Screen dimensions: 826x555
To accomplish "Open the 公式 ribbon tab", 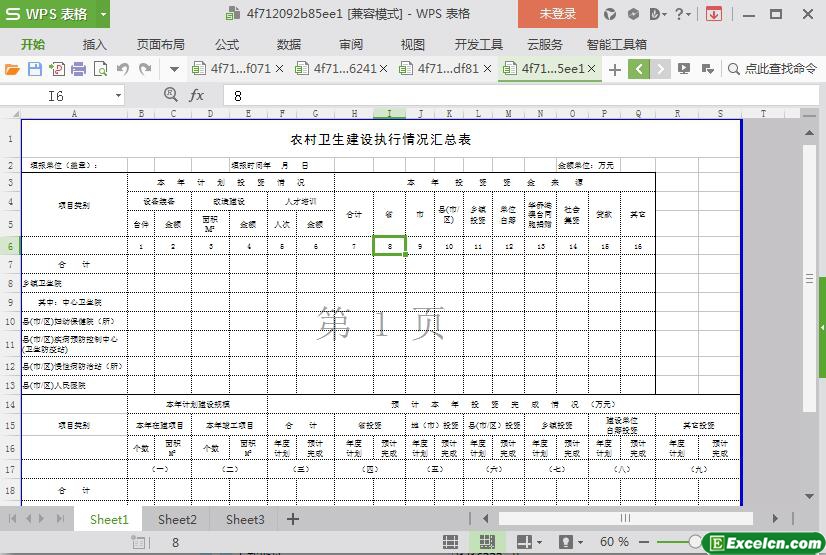I will point(227,44).
